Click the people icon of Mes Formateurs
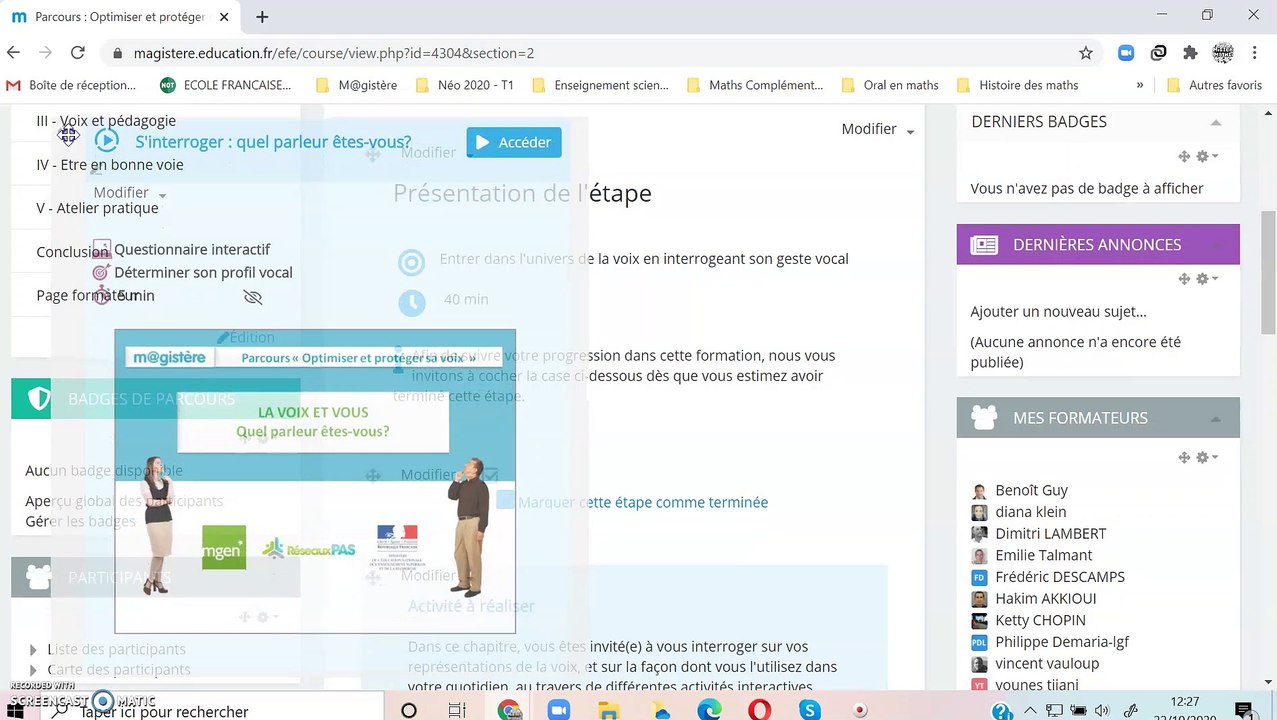The height and width of the screenshot is (720, 1277). 984,418
